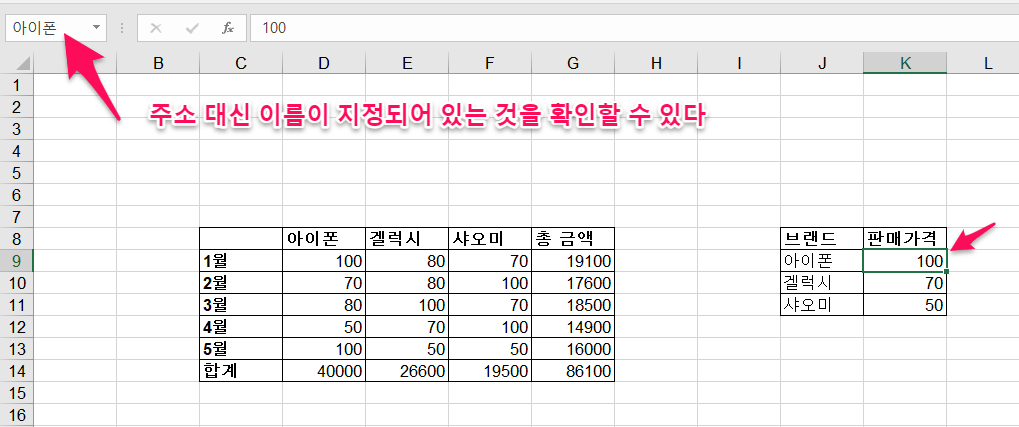Click the 5월 row label cell
Viewport: 1019px width, 427px height.
pyautogui.click(x=241, y=349)
